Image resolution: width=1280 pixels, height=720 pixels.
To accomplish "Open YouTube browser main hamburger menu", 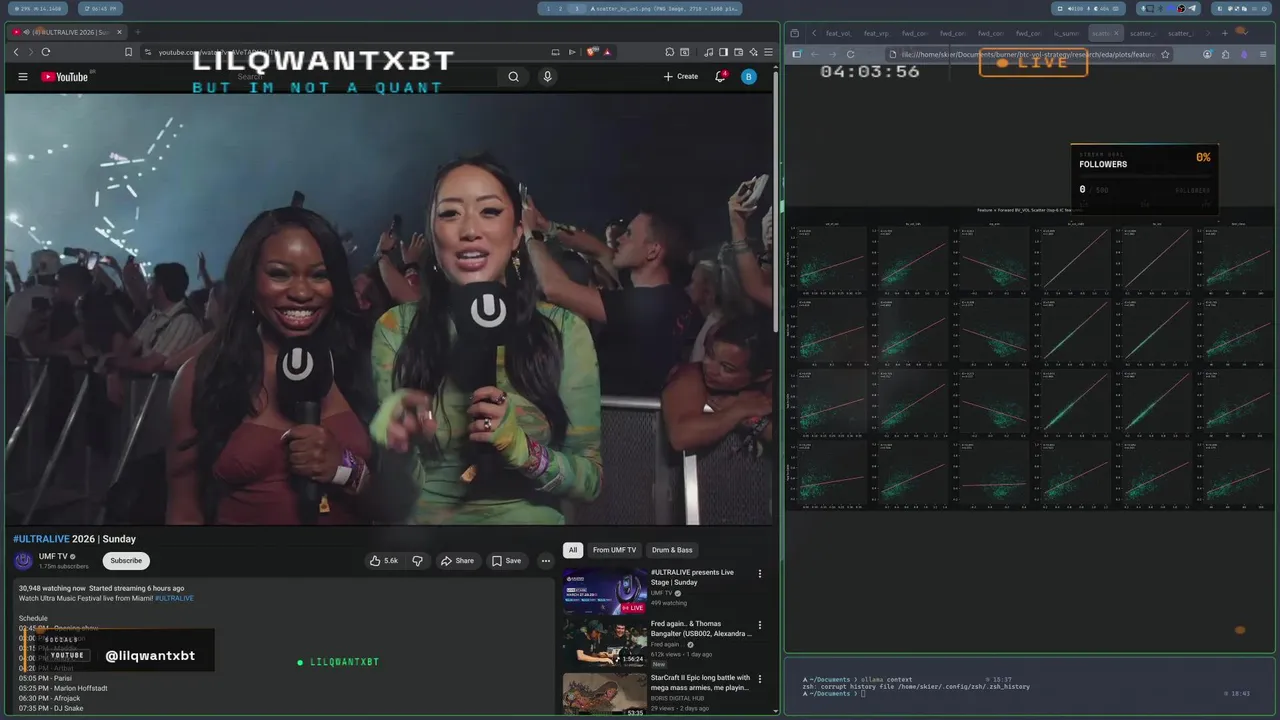I will pyautogui.click(x=768, y=52).
